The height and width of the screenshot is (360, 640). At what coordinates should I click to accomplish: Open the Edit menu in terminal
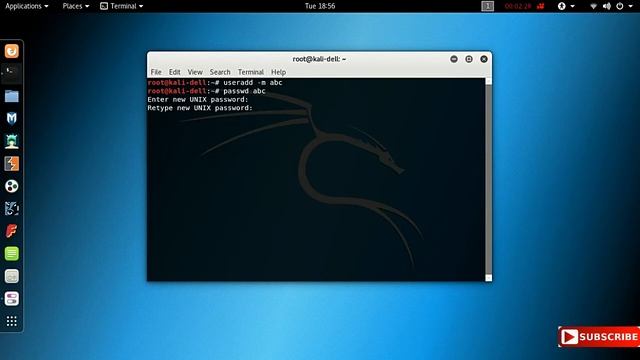click(174, 72)
